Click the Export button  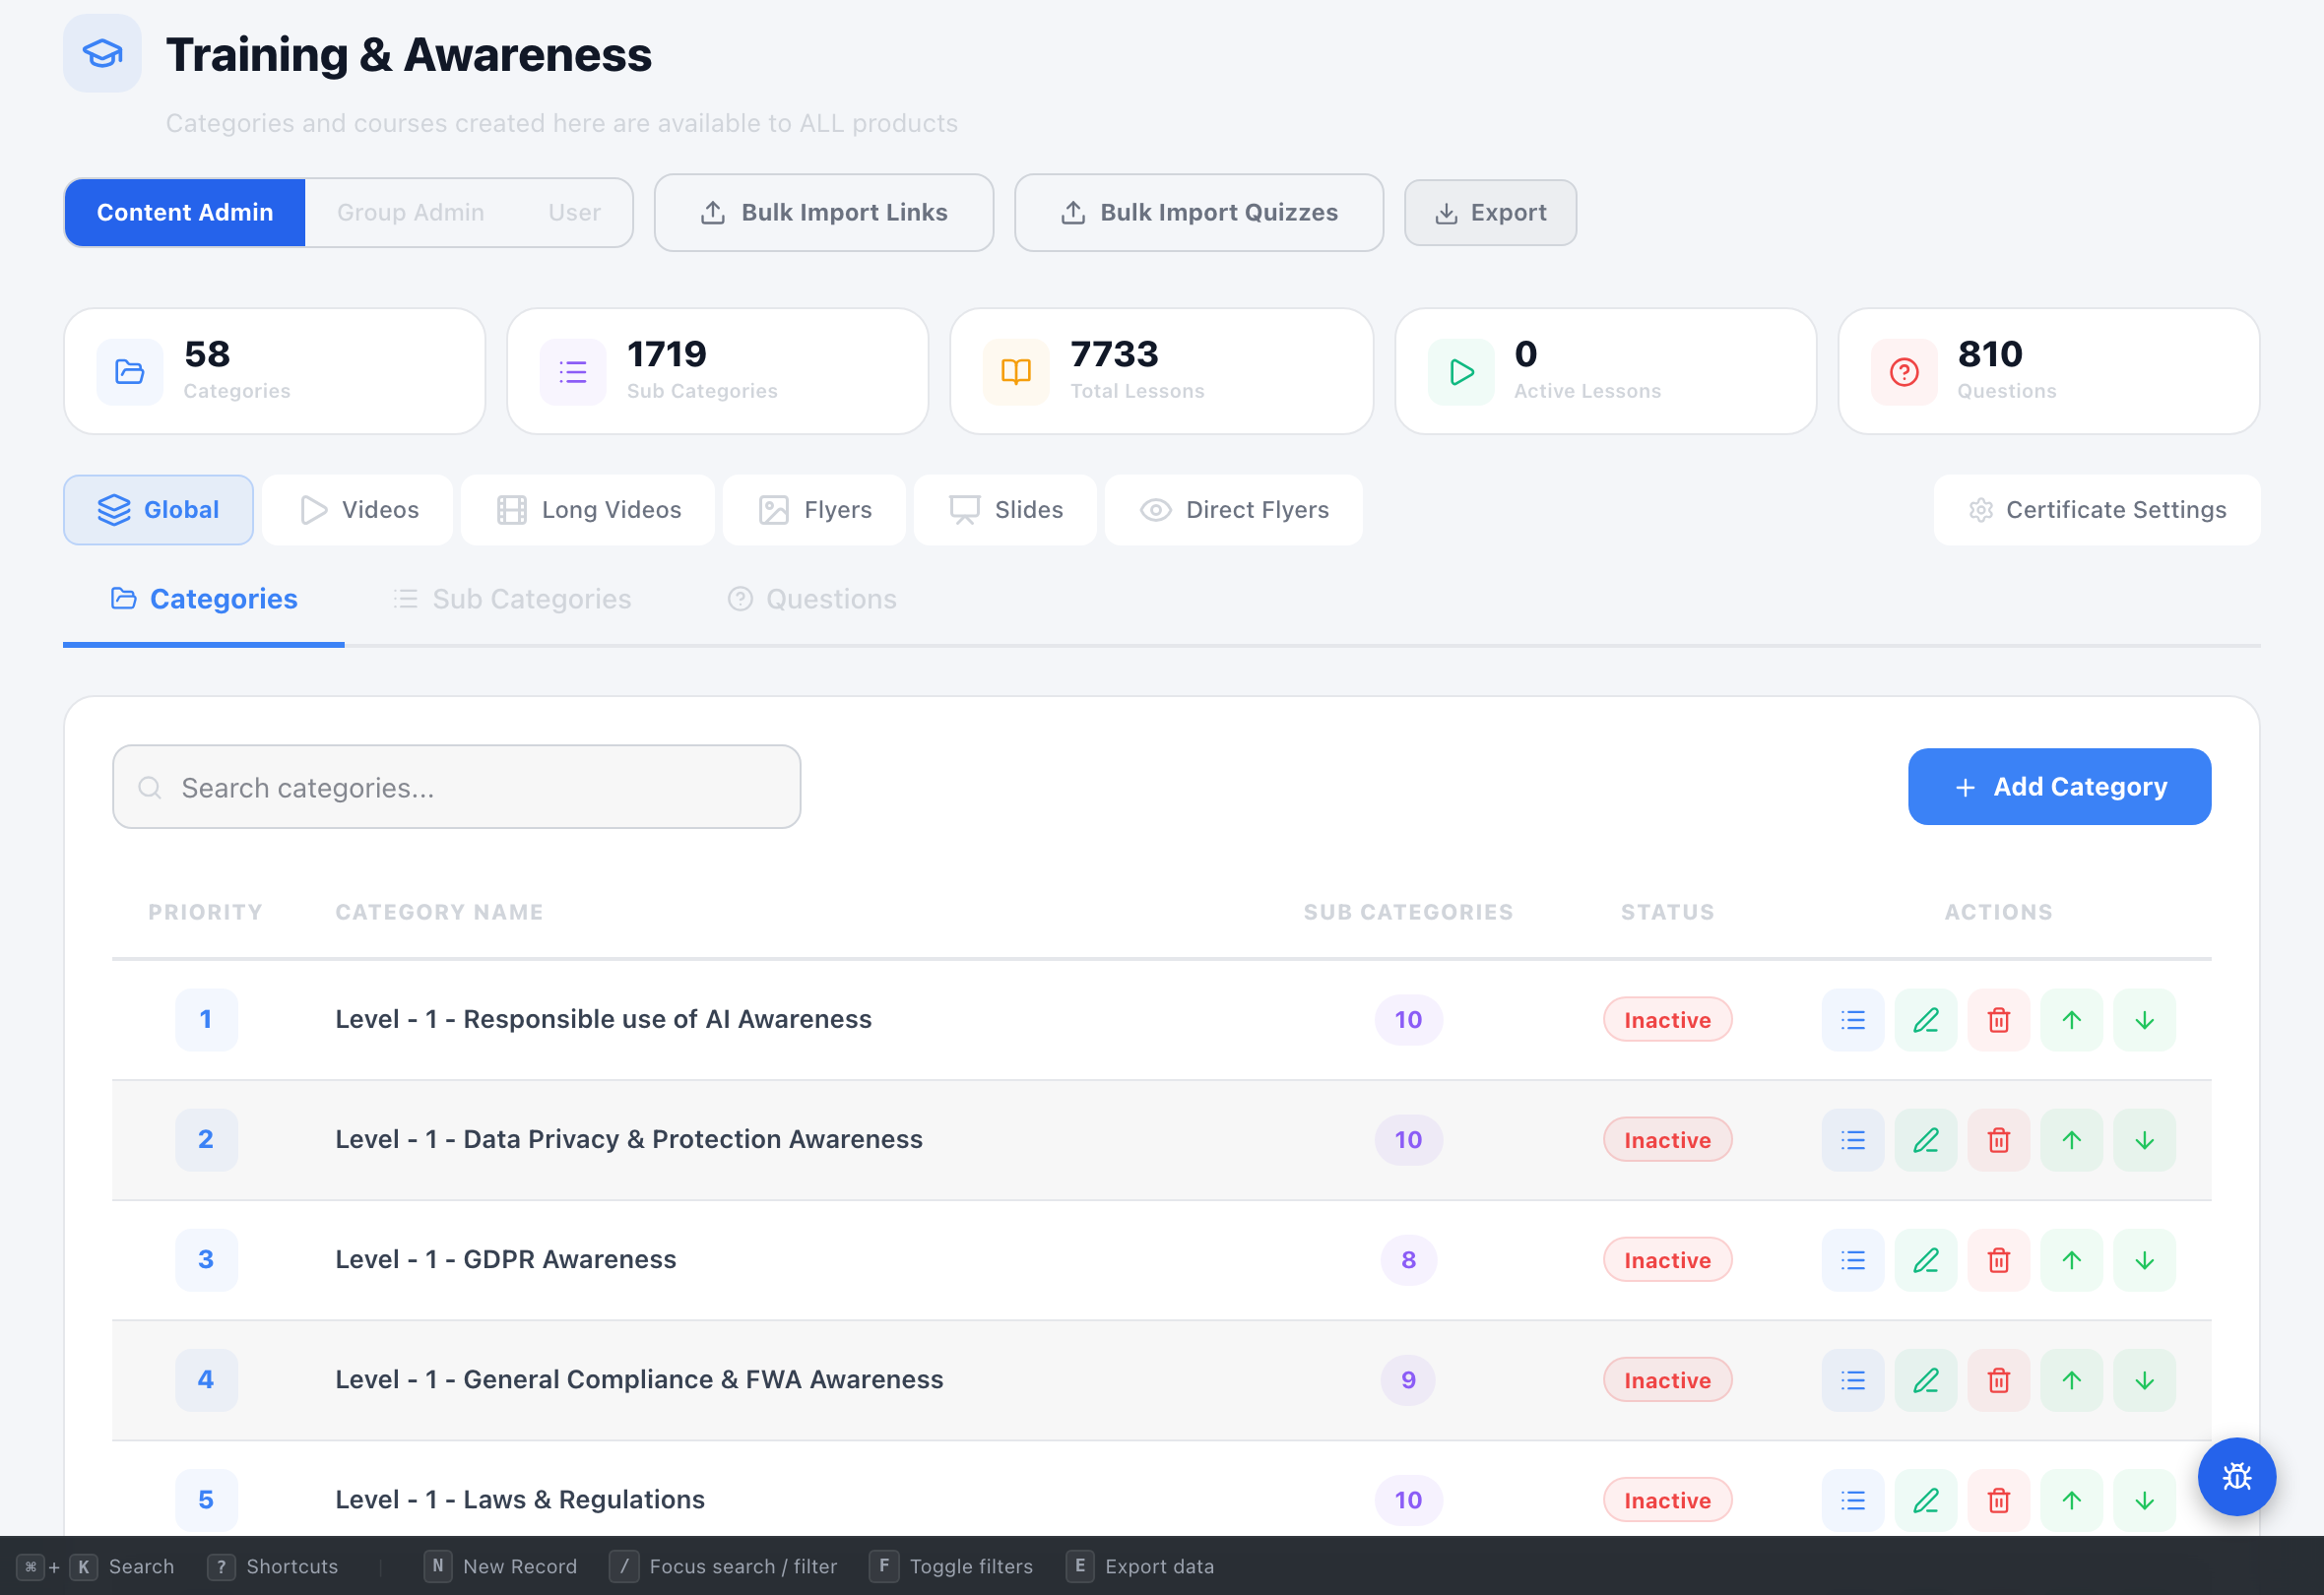(x=1489, y=212)
